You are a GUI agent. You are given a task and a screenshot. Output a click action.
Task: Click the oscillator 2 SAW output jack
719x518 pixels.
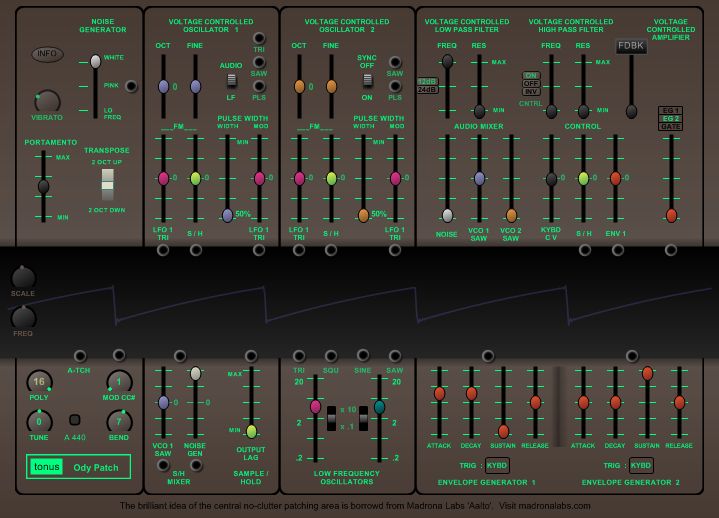(395, 62)
